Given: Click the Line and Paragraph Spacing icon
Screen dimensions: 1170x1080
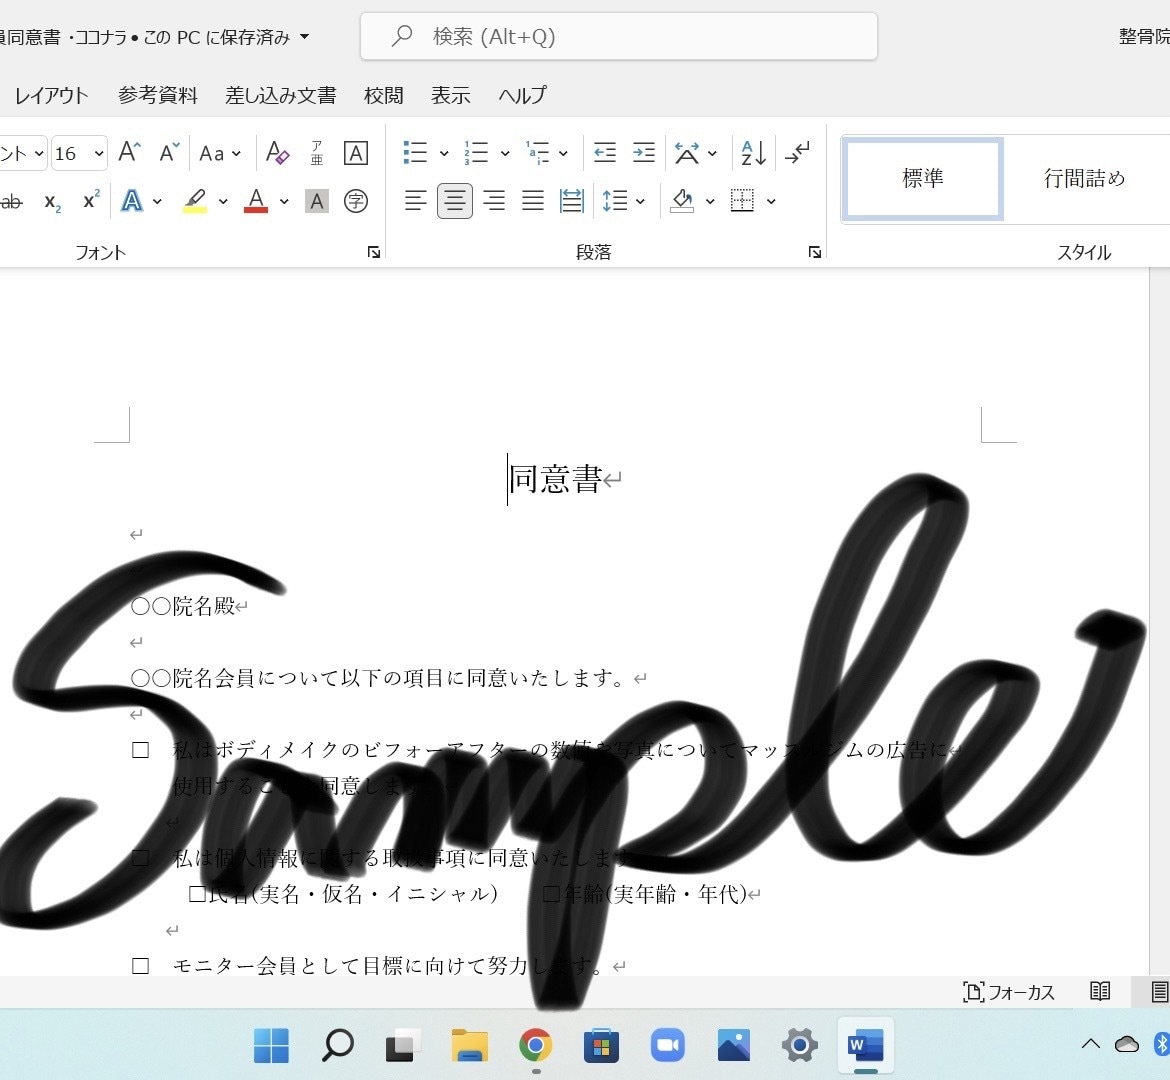Looking at the screenshot, I should (x=615, y=201).
